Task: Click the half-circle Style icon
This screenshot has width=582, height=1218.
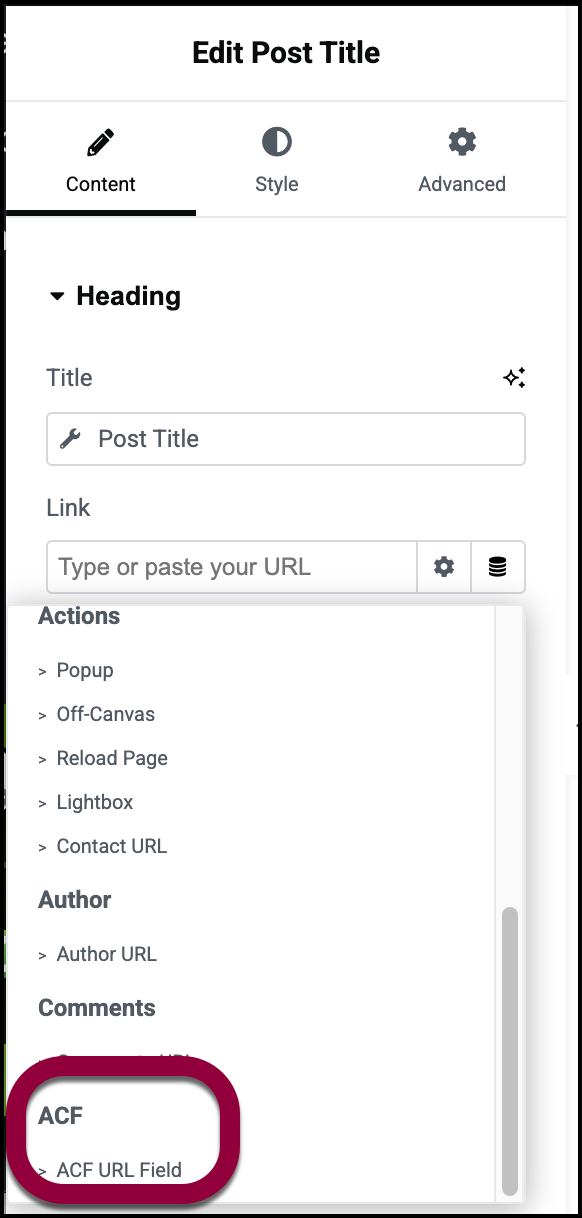Action: tap(277, 142)
